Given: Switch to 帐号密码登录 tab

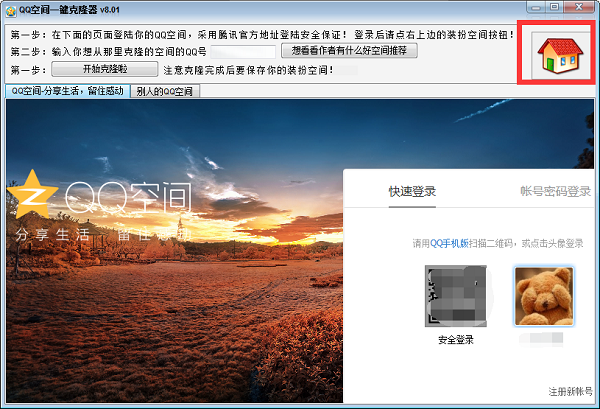Looking at the screenshot, I should 555,191.
